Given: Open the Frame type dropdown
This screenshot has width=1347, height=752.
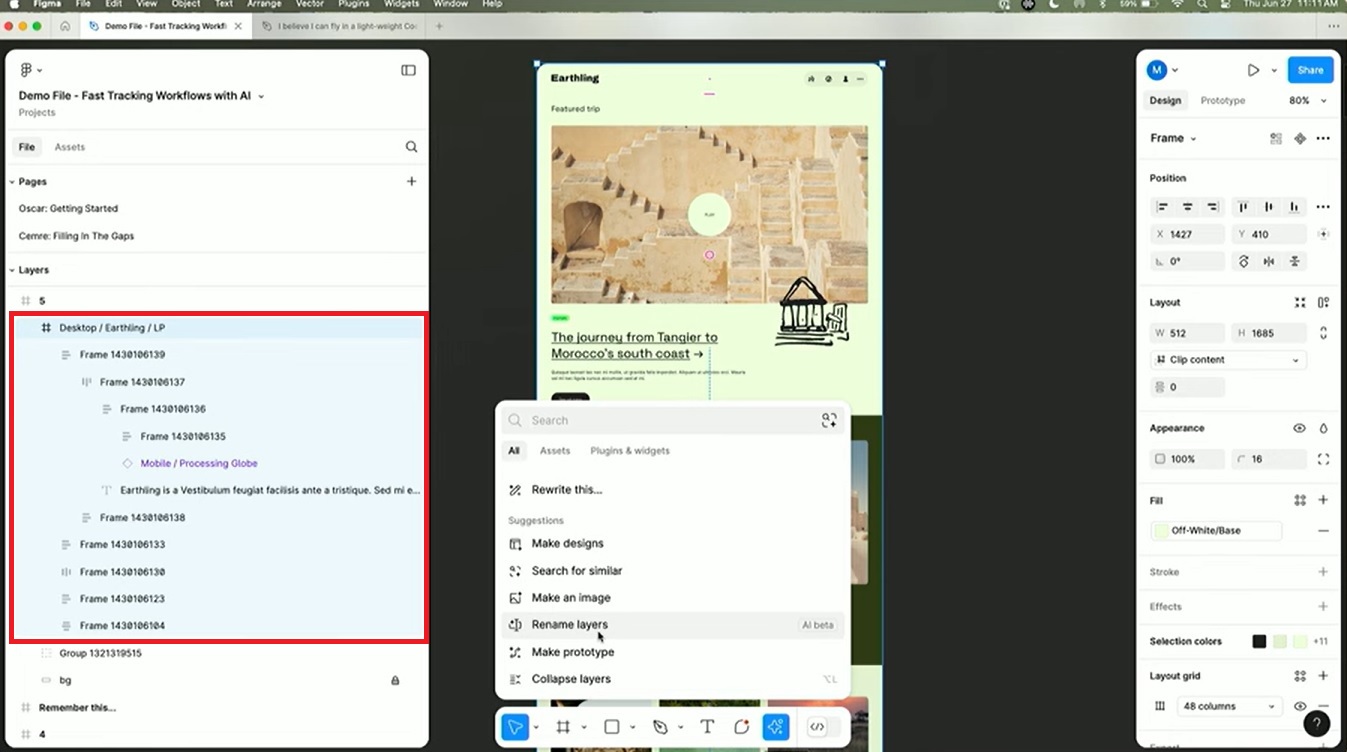Looking at the screenshot, I should pyautogui.click(x=1172, y=138).
